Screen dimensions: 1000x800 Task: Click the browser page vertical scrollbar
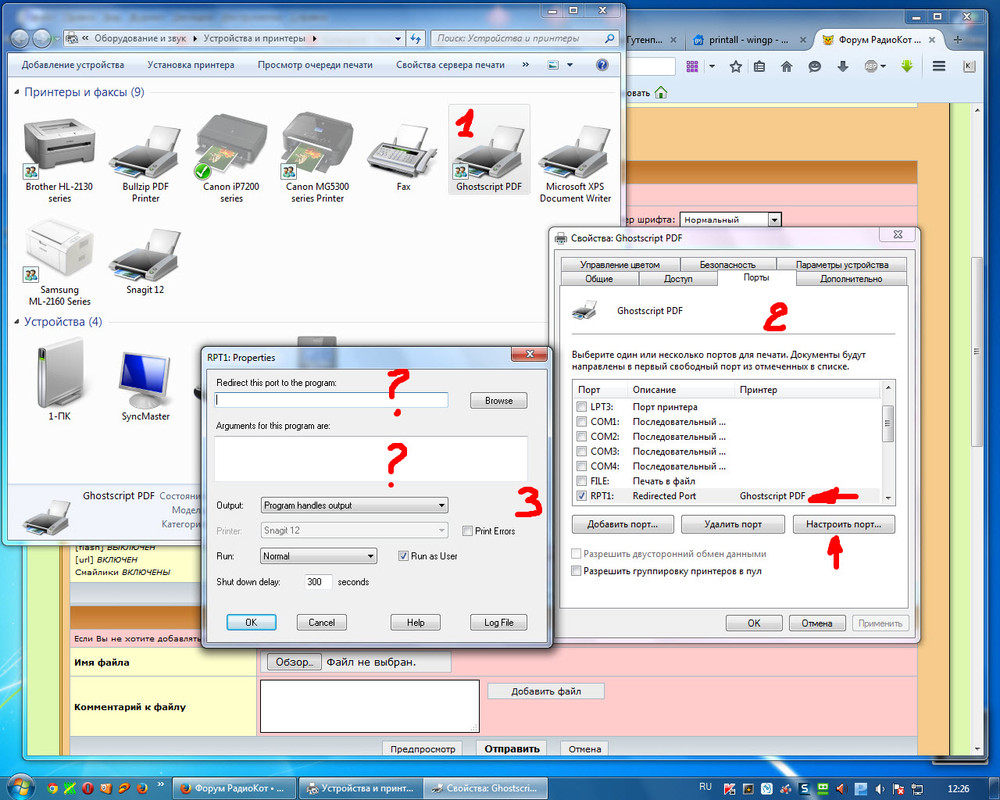click(976, 427)
